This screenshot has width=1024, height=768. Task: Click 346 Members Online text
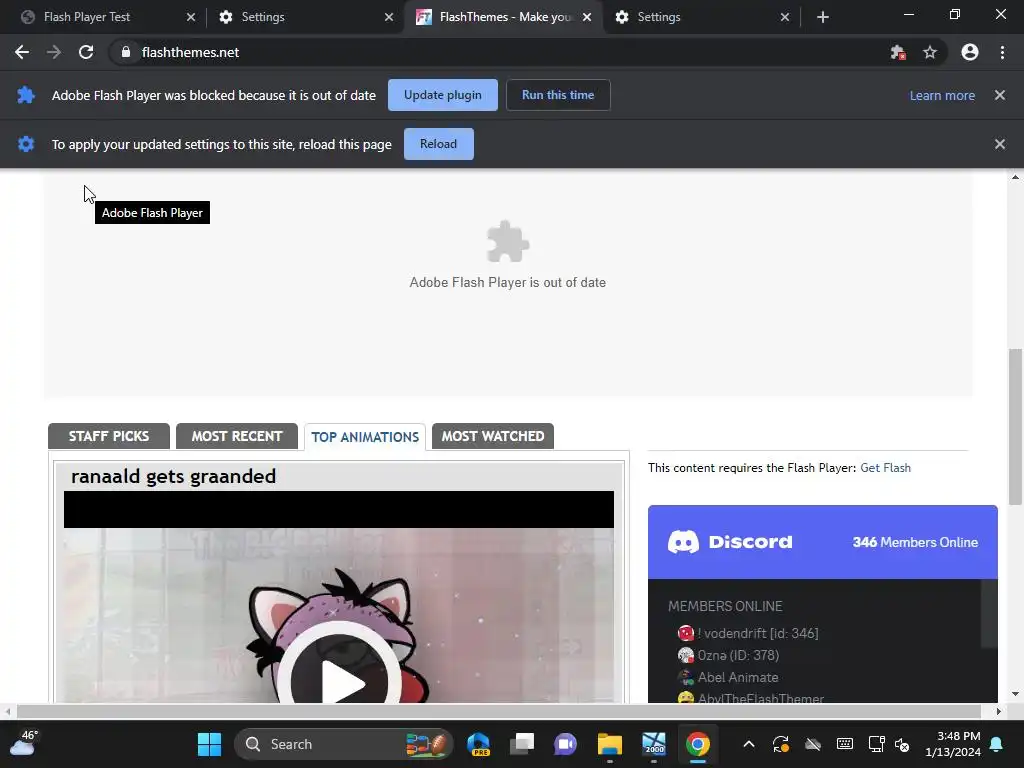point(915,542)
